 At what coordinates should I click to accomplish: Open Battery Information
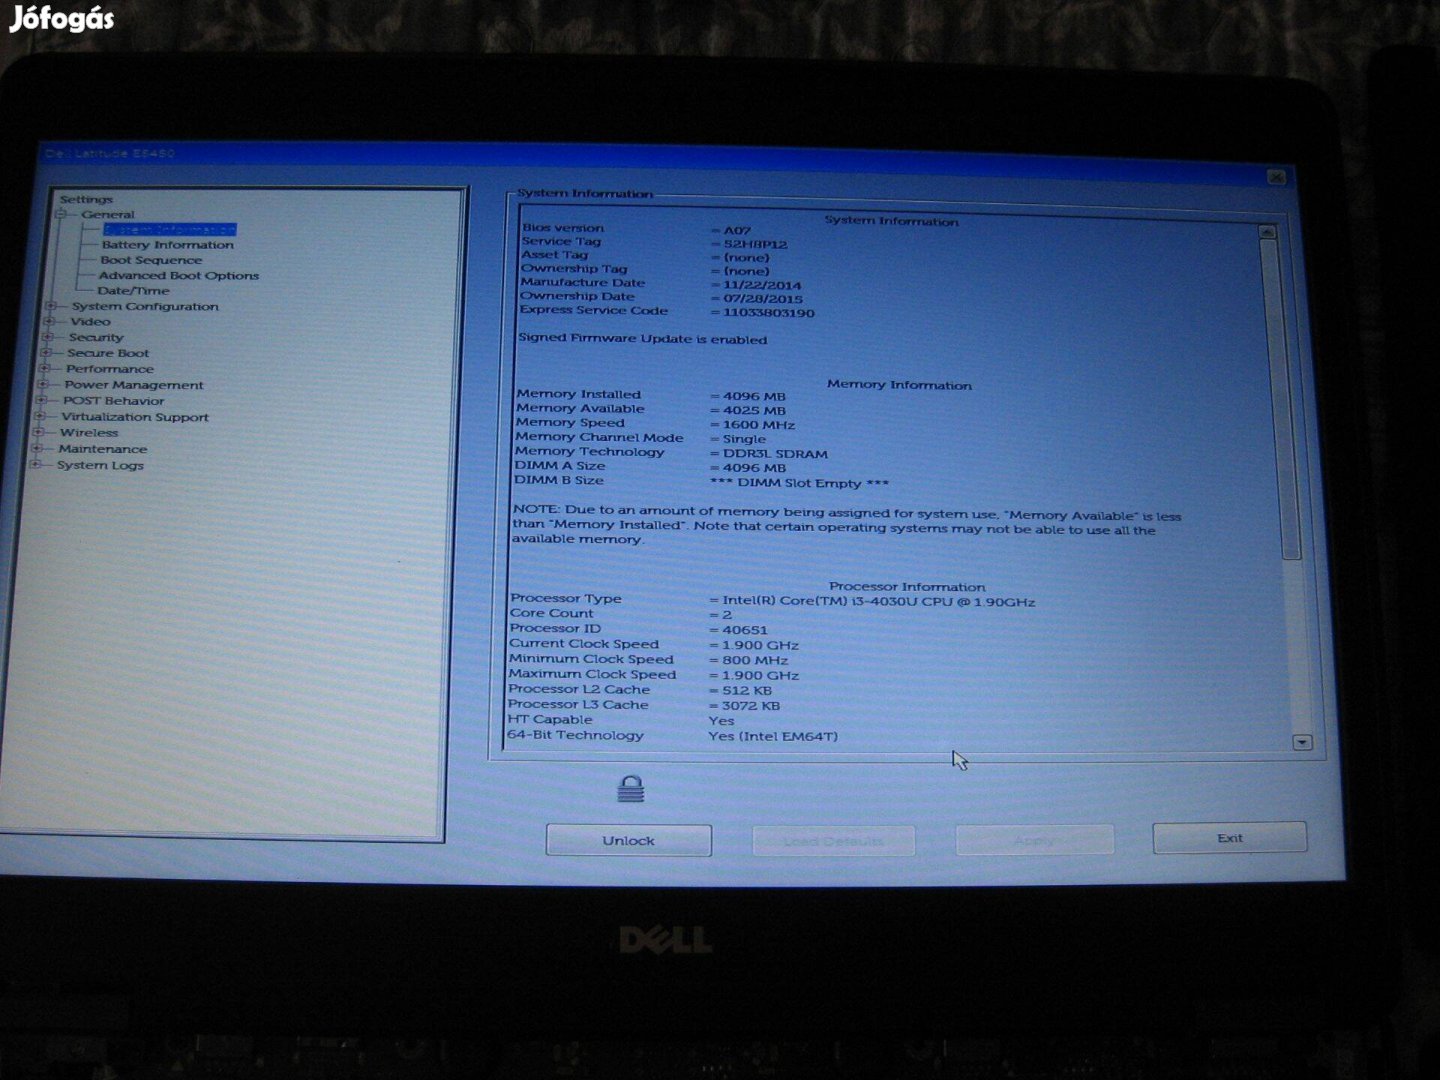coord(168,244)
